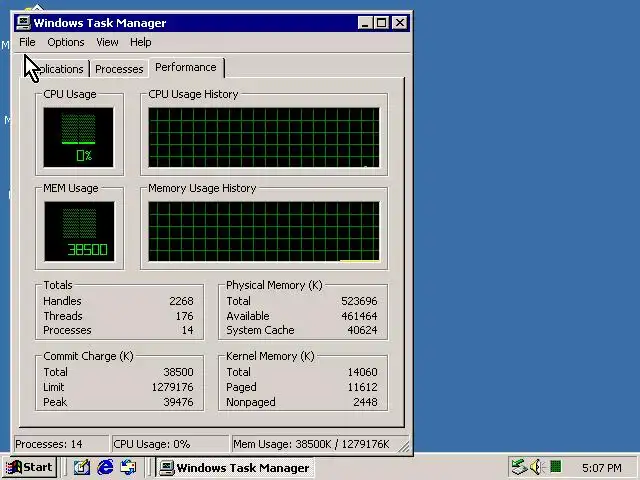The width and height of the screenshot is (640, 480).
Task: Click the CPU Usage 0% gauge
Action: 78,137
